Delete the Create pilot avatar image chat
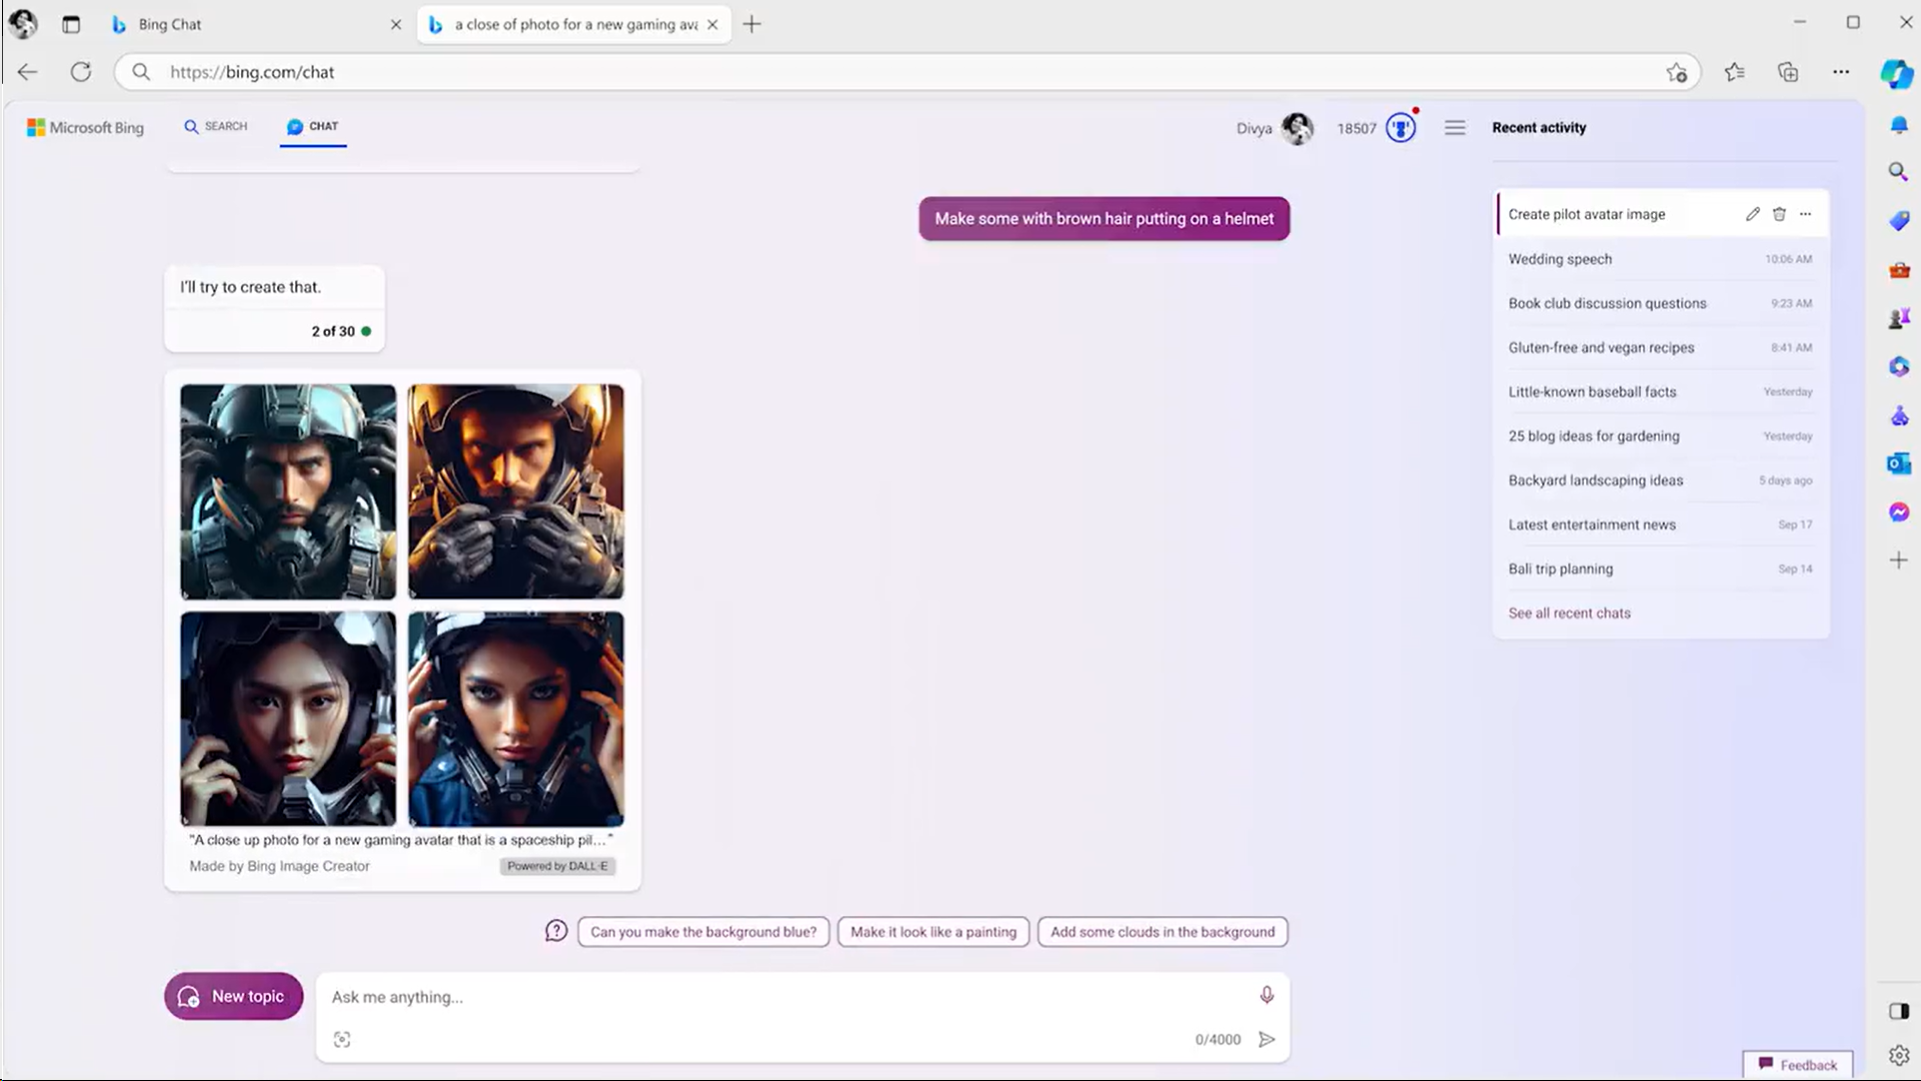This screenshot has height=1081, width=1921. point(1779,214)
